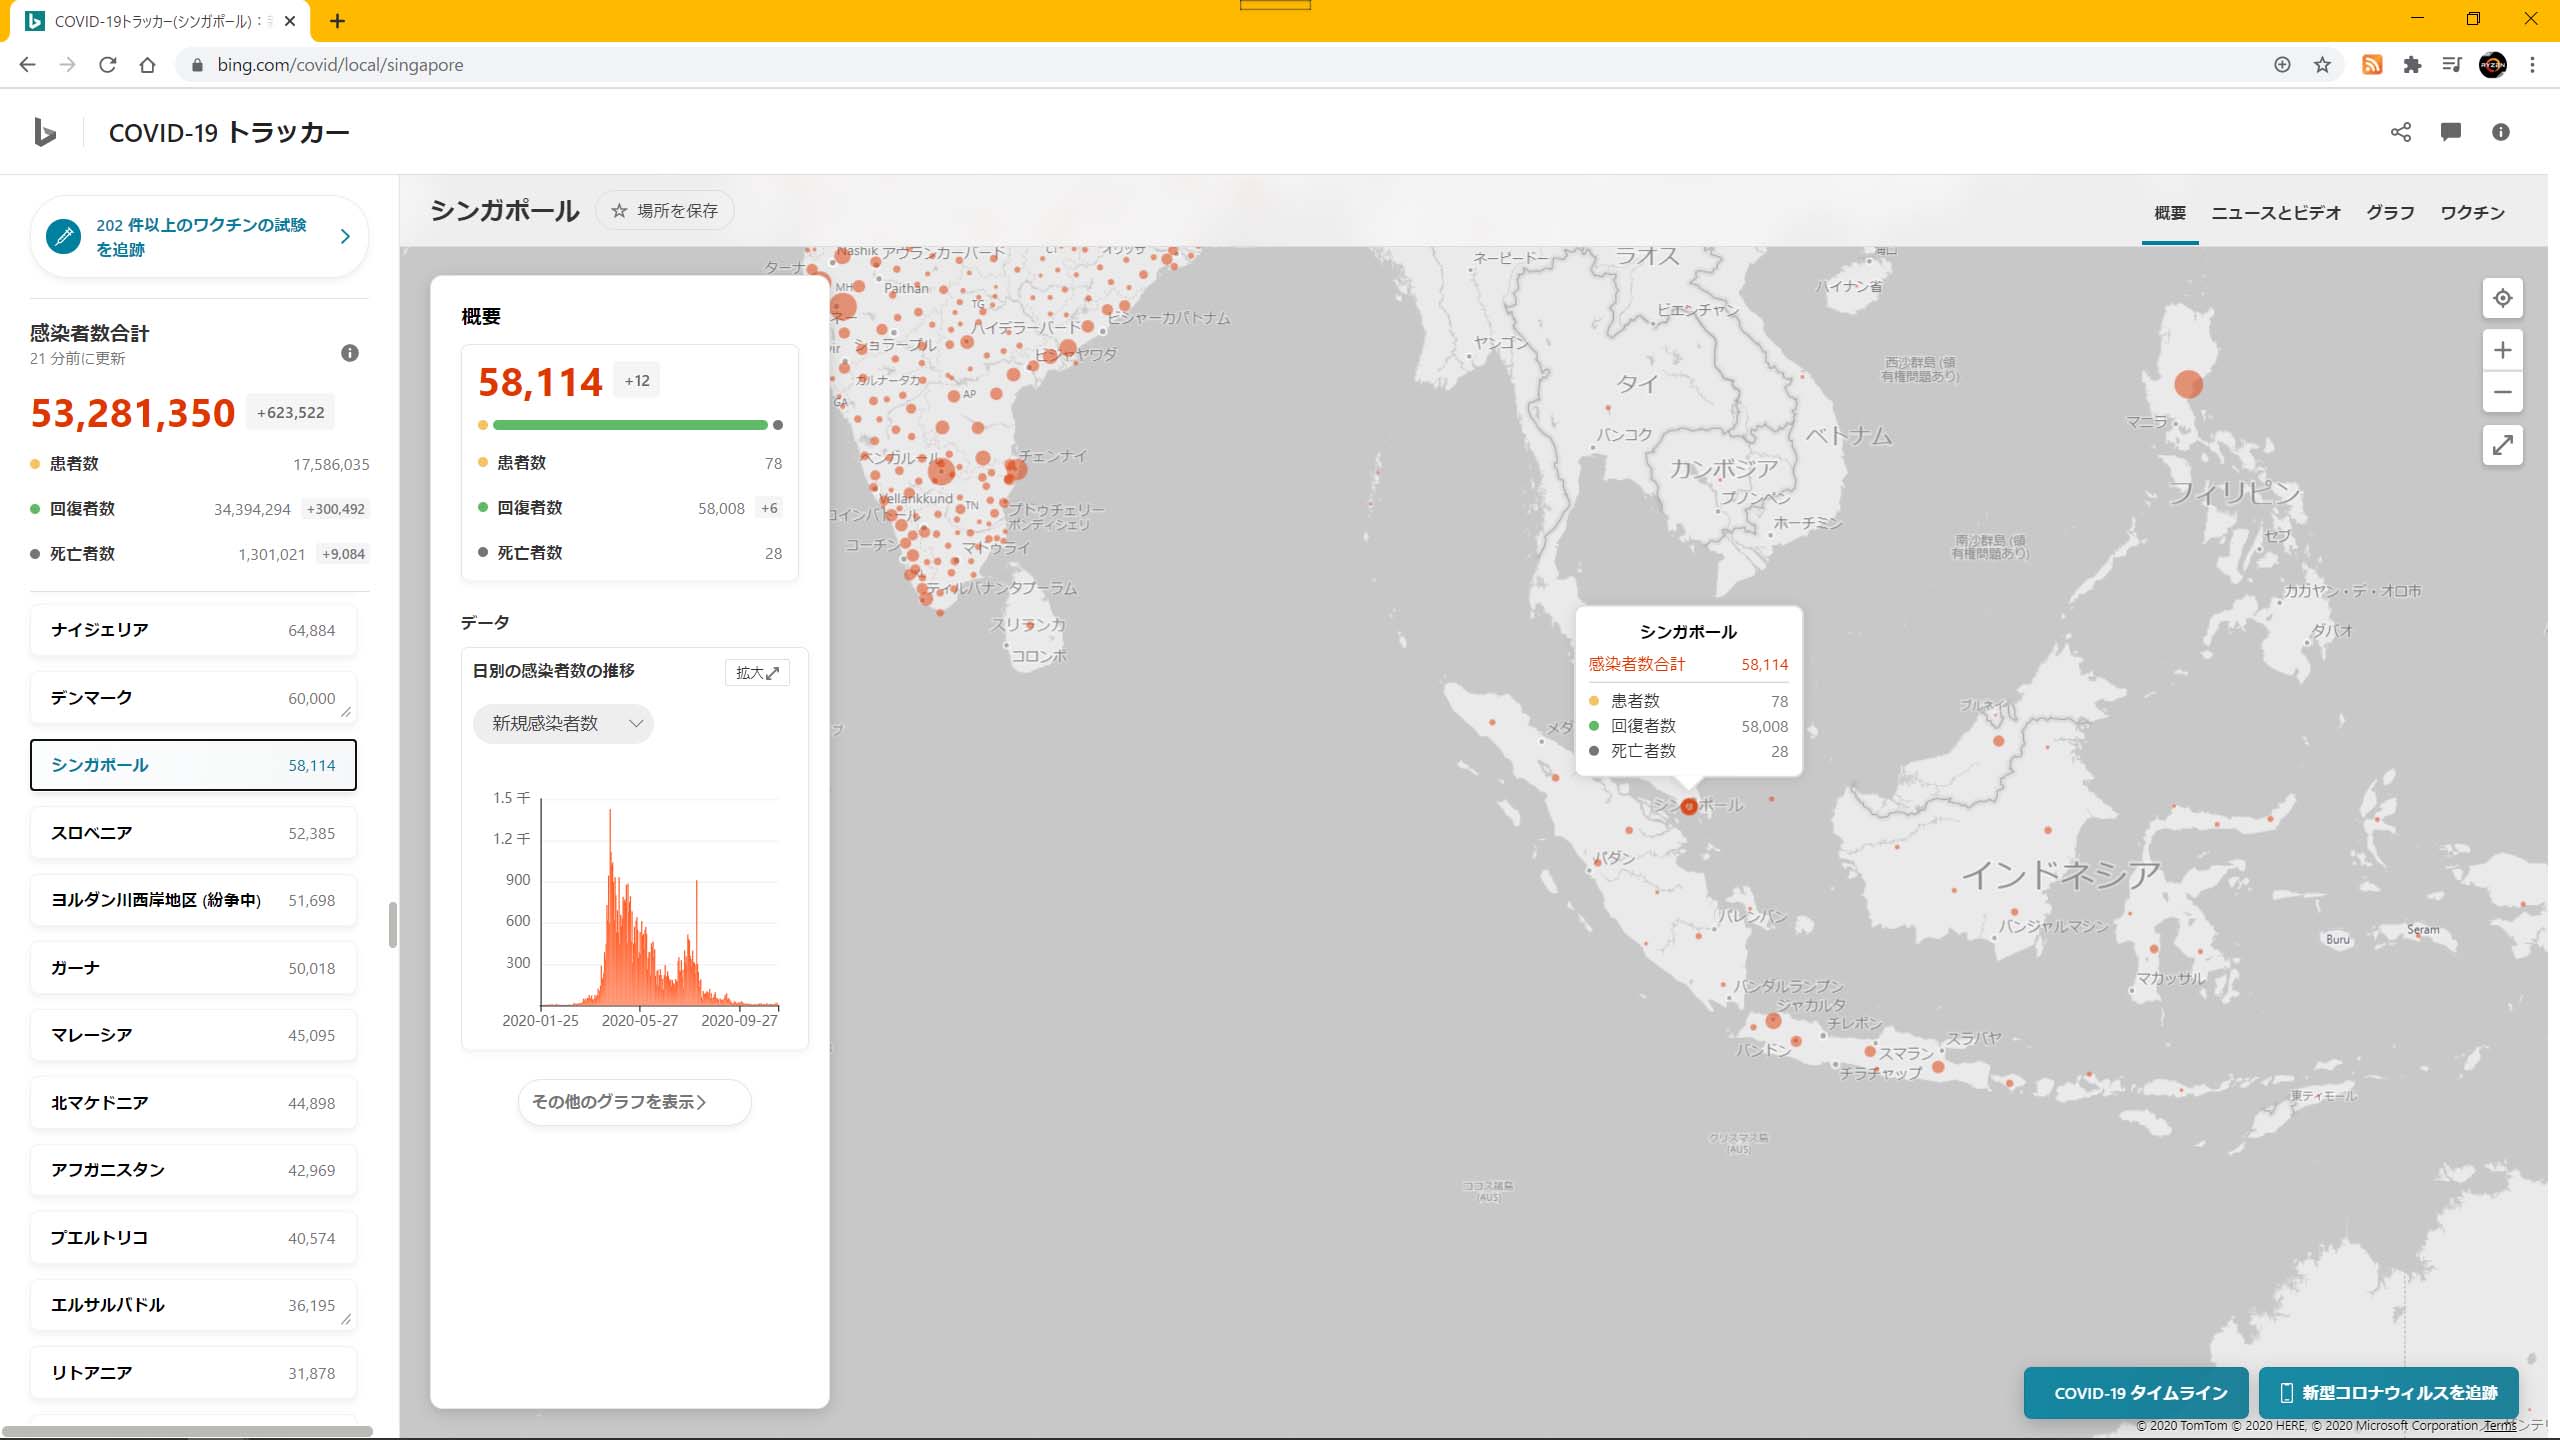Select マレーシア in country list
Screen dimensions: 2560x1440
(x=193, y=1035)
